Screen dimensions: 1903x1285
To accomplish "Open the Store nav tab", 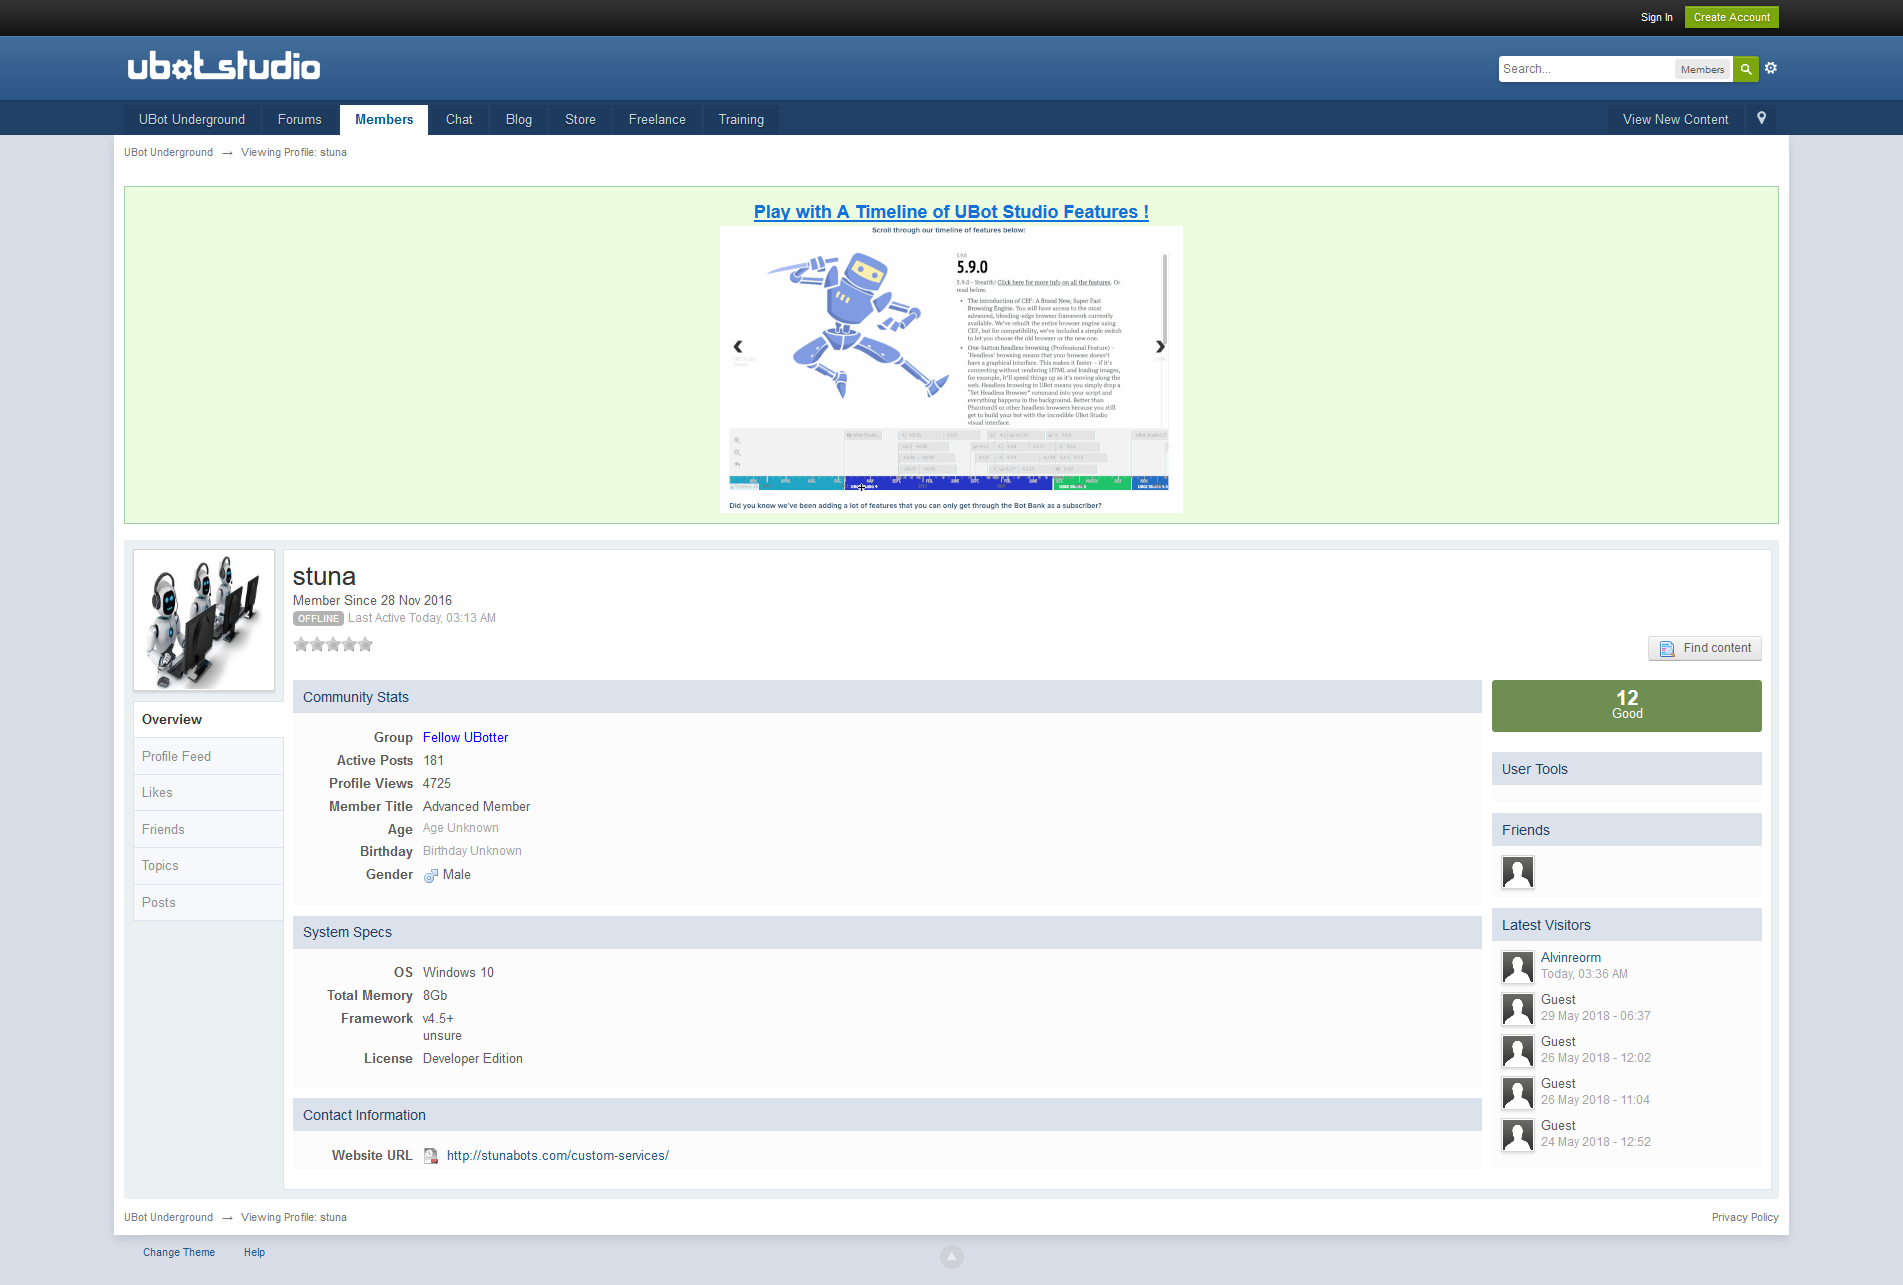I will pyautogui.click(x=580, y=119).
